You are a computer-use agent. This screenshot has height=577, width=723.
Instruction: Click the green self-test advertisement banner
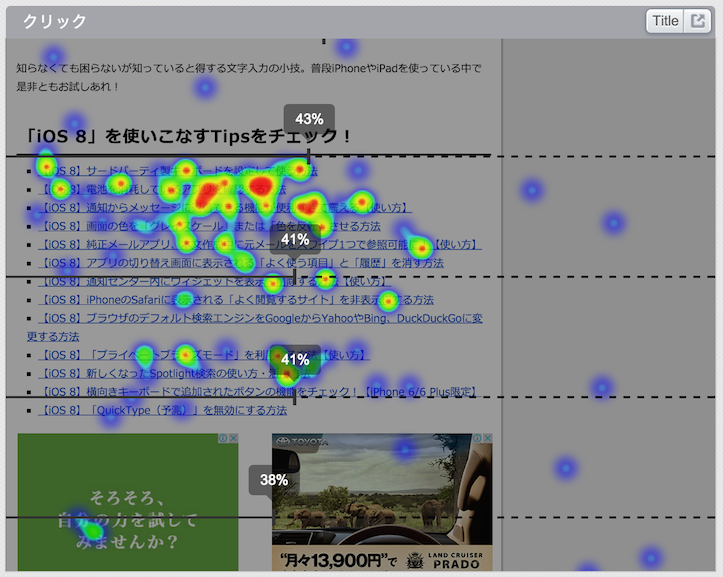coord(128,502)
